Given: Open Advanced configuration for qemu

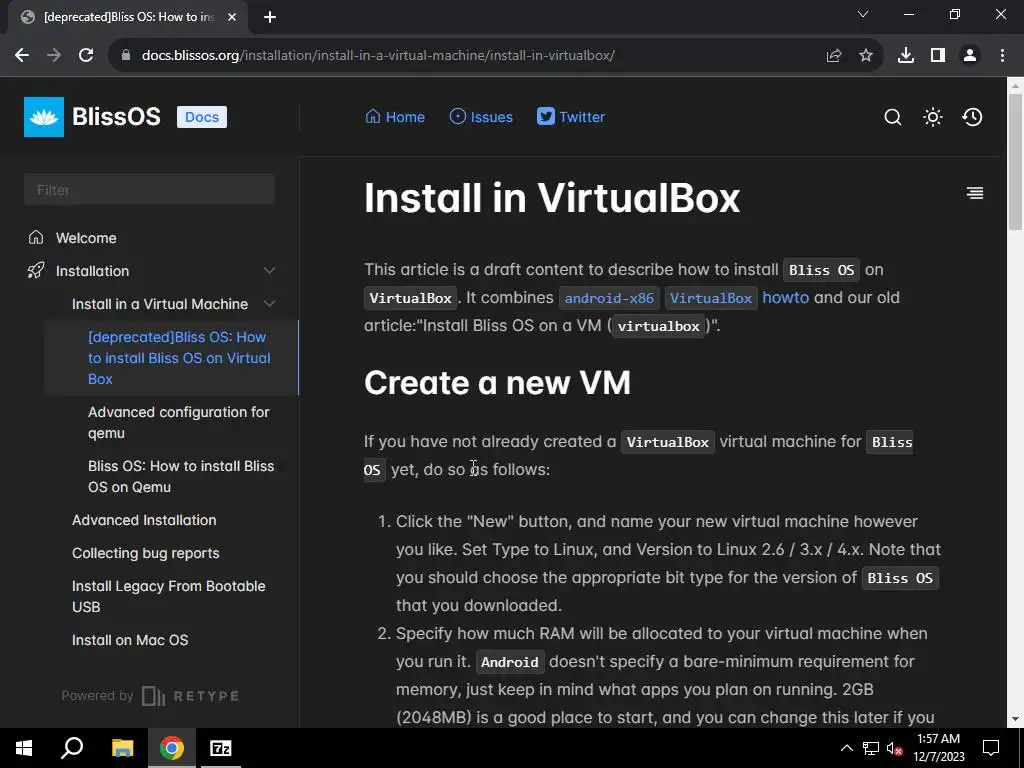Looking at the screenshot, I should click(179, 423).
